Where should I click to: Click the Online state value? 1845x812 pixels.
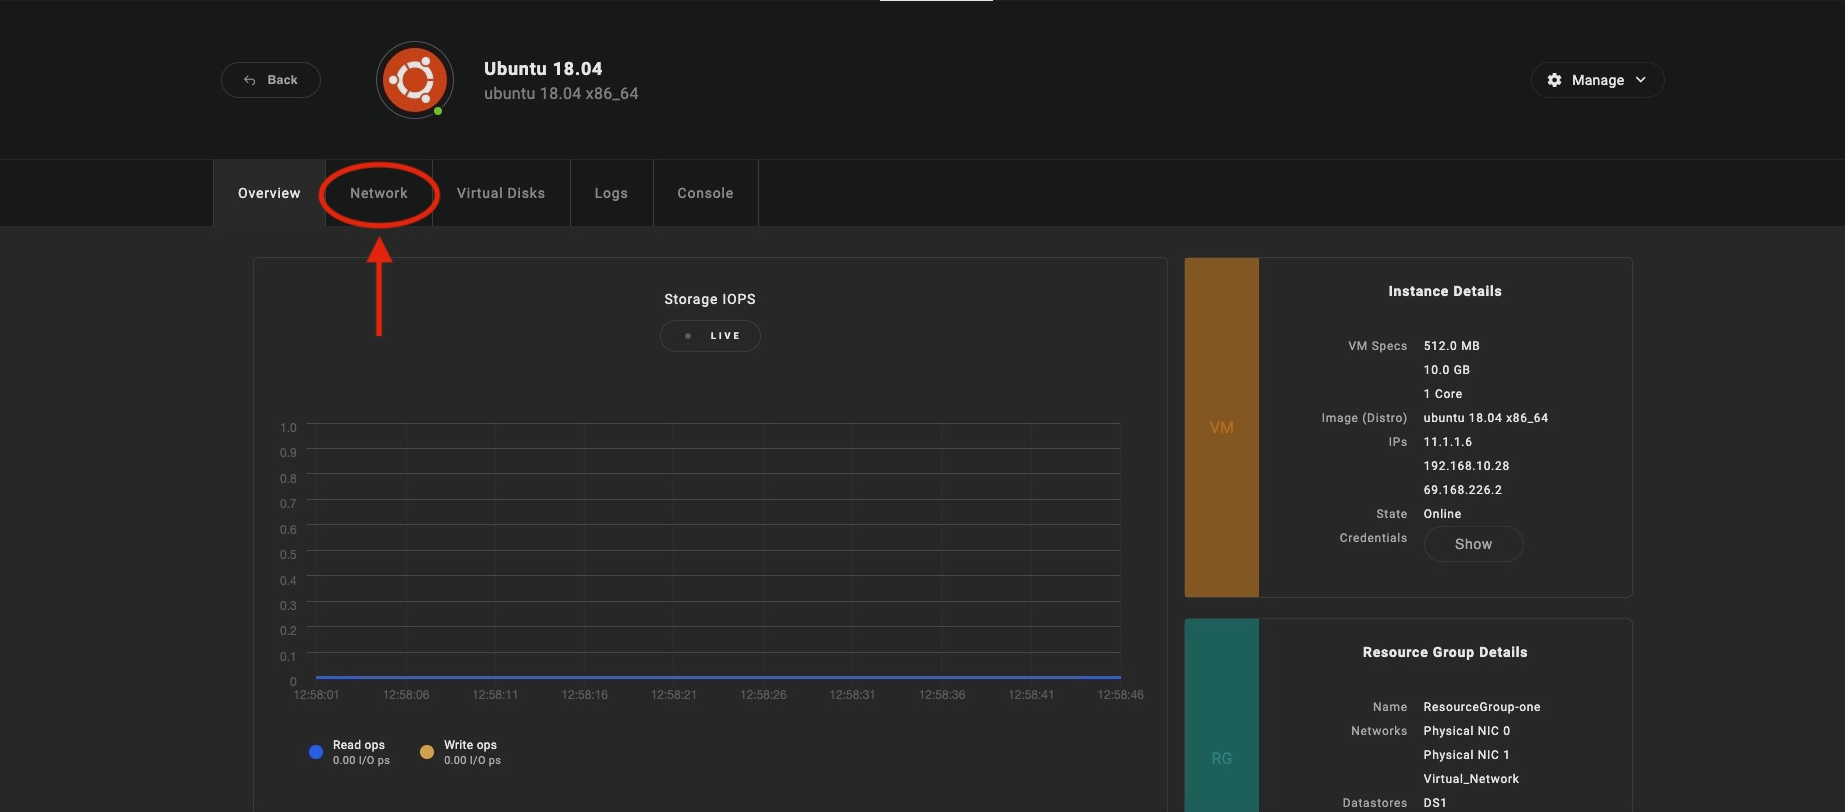click(x=1442, y=514)
